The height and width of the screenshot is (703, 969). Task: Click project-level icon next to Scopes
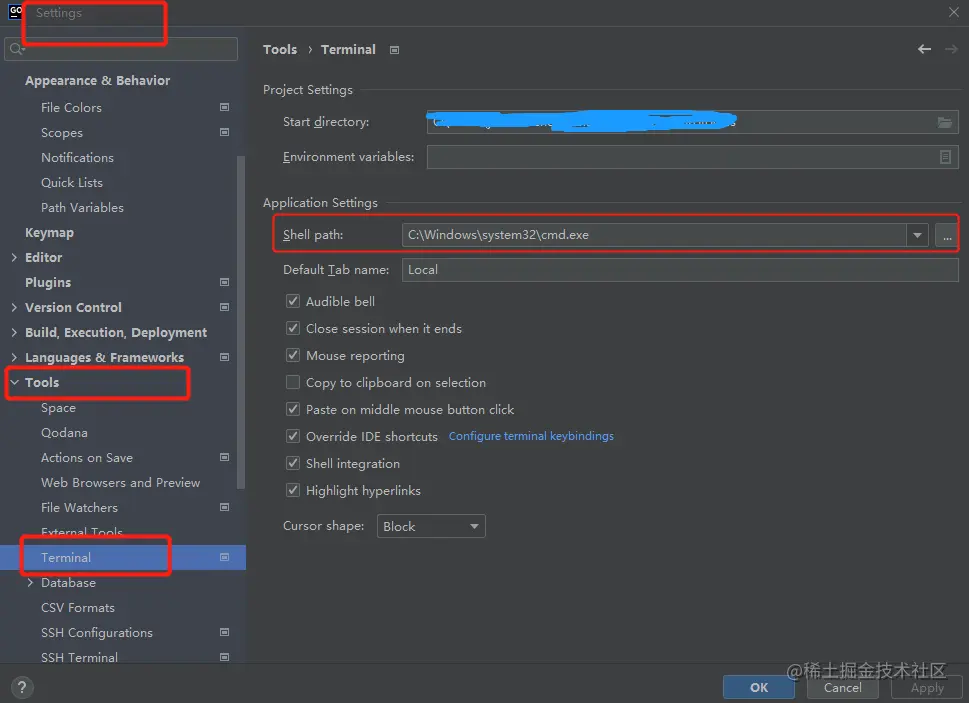[x=224, y=132]
